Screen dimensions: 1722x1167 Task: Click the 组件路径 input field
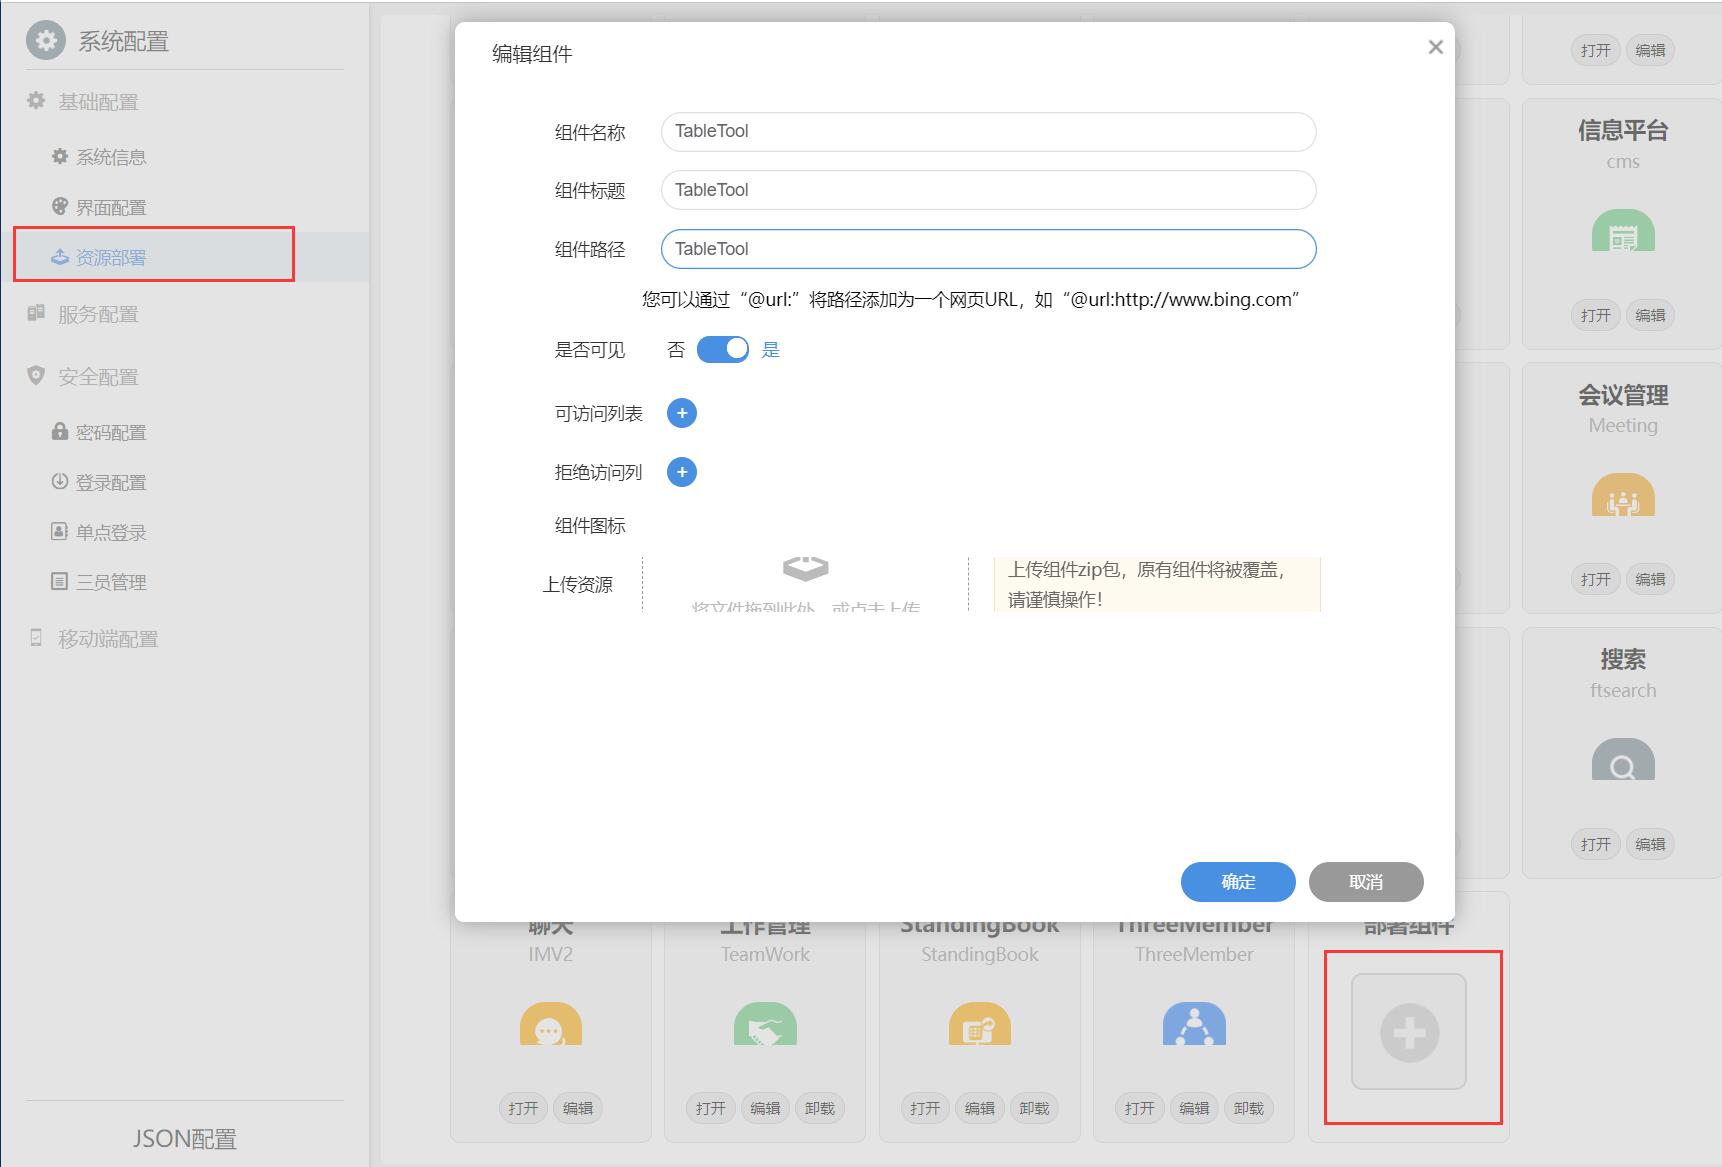(987, 249)
